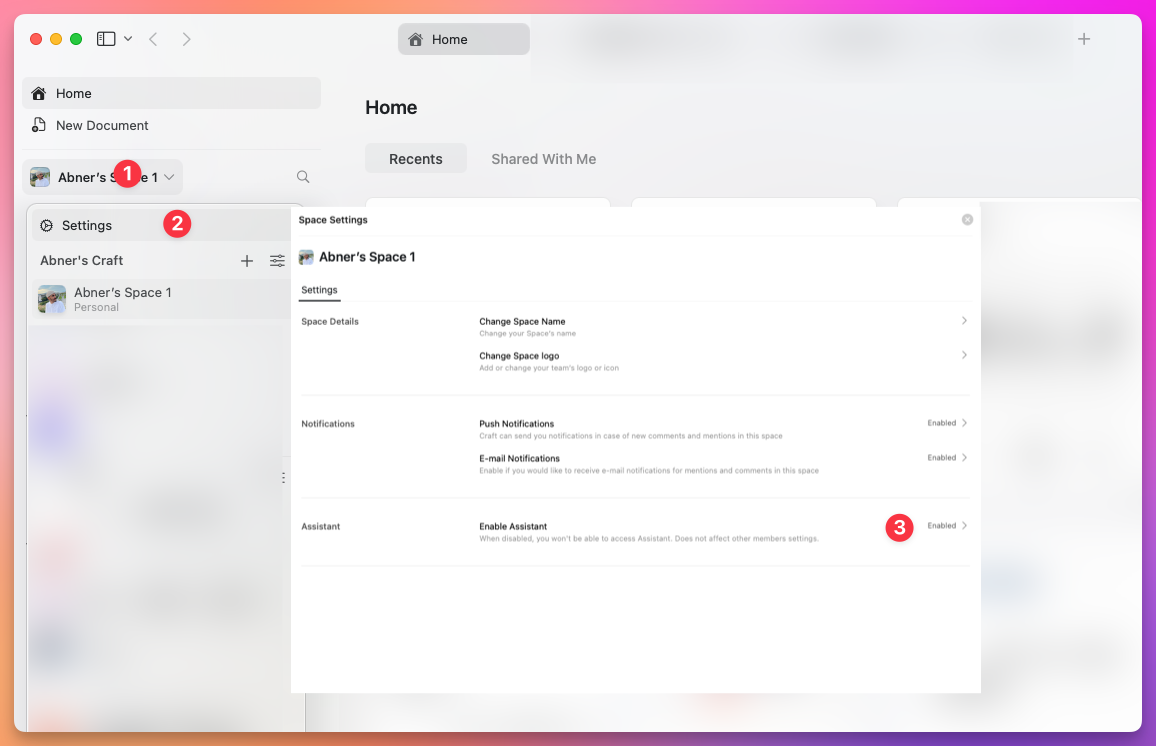Click the sidebar search magnifier icon

(x=303, y=177)
